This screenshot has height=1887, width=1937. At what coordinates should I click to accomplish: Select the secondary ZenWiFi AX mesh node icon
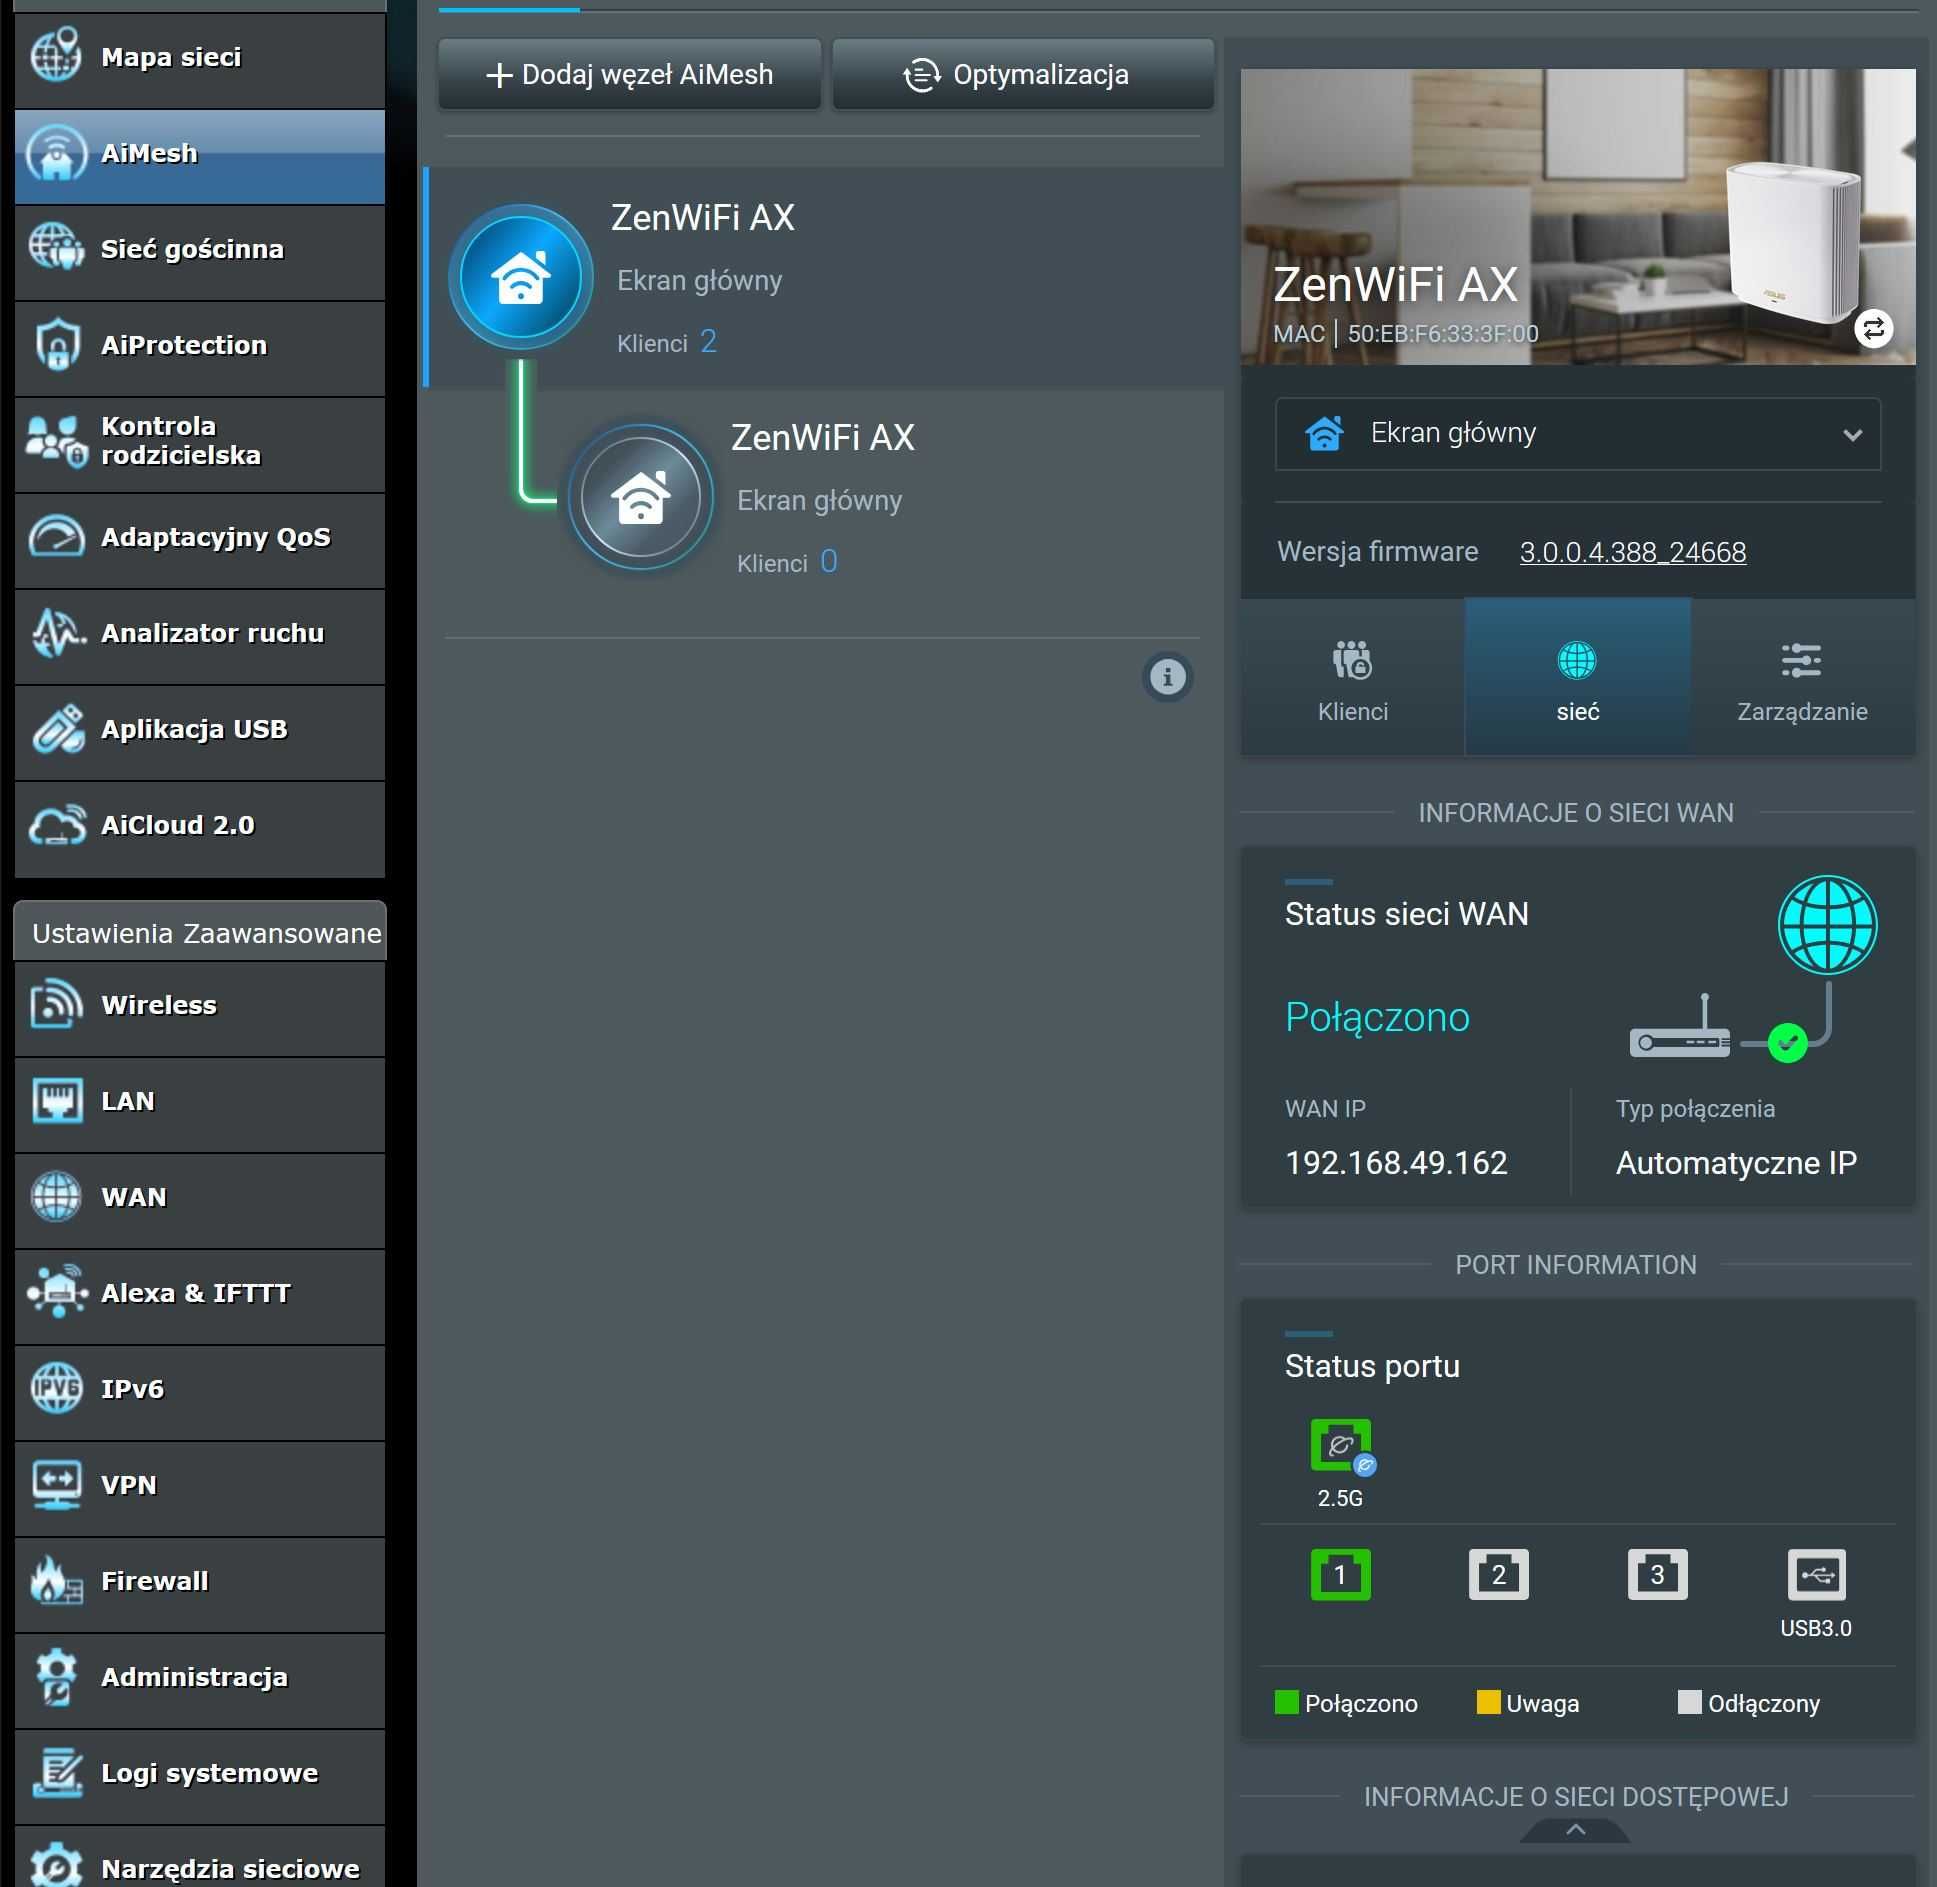(x=641, y=497)
